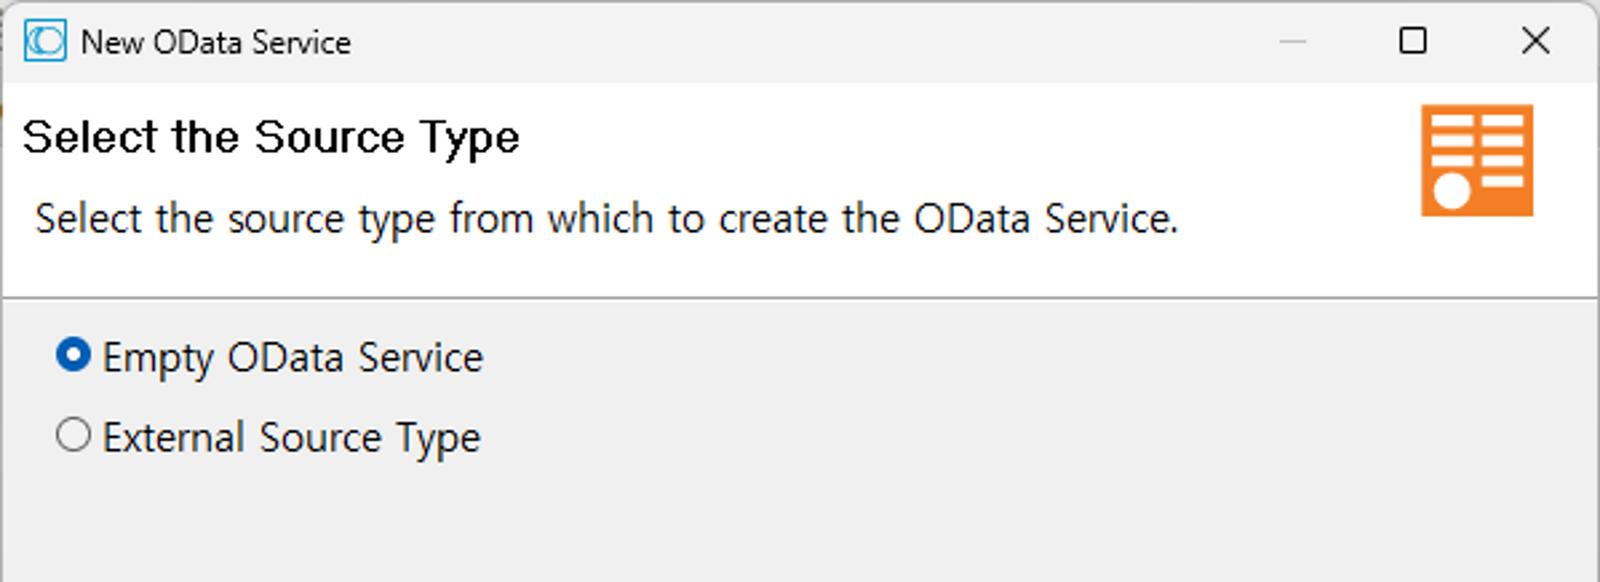The height and width of the screenshot is (582, 1600).
Task: Click the word "Empty" in first option
Action: tap(158, 358)
